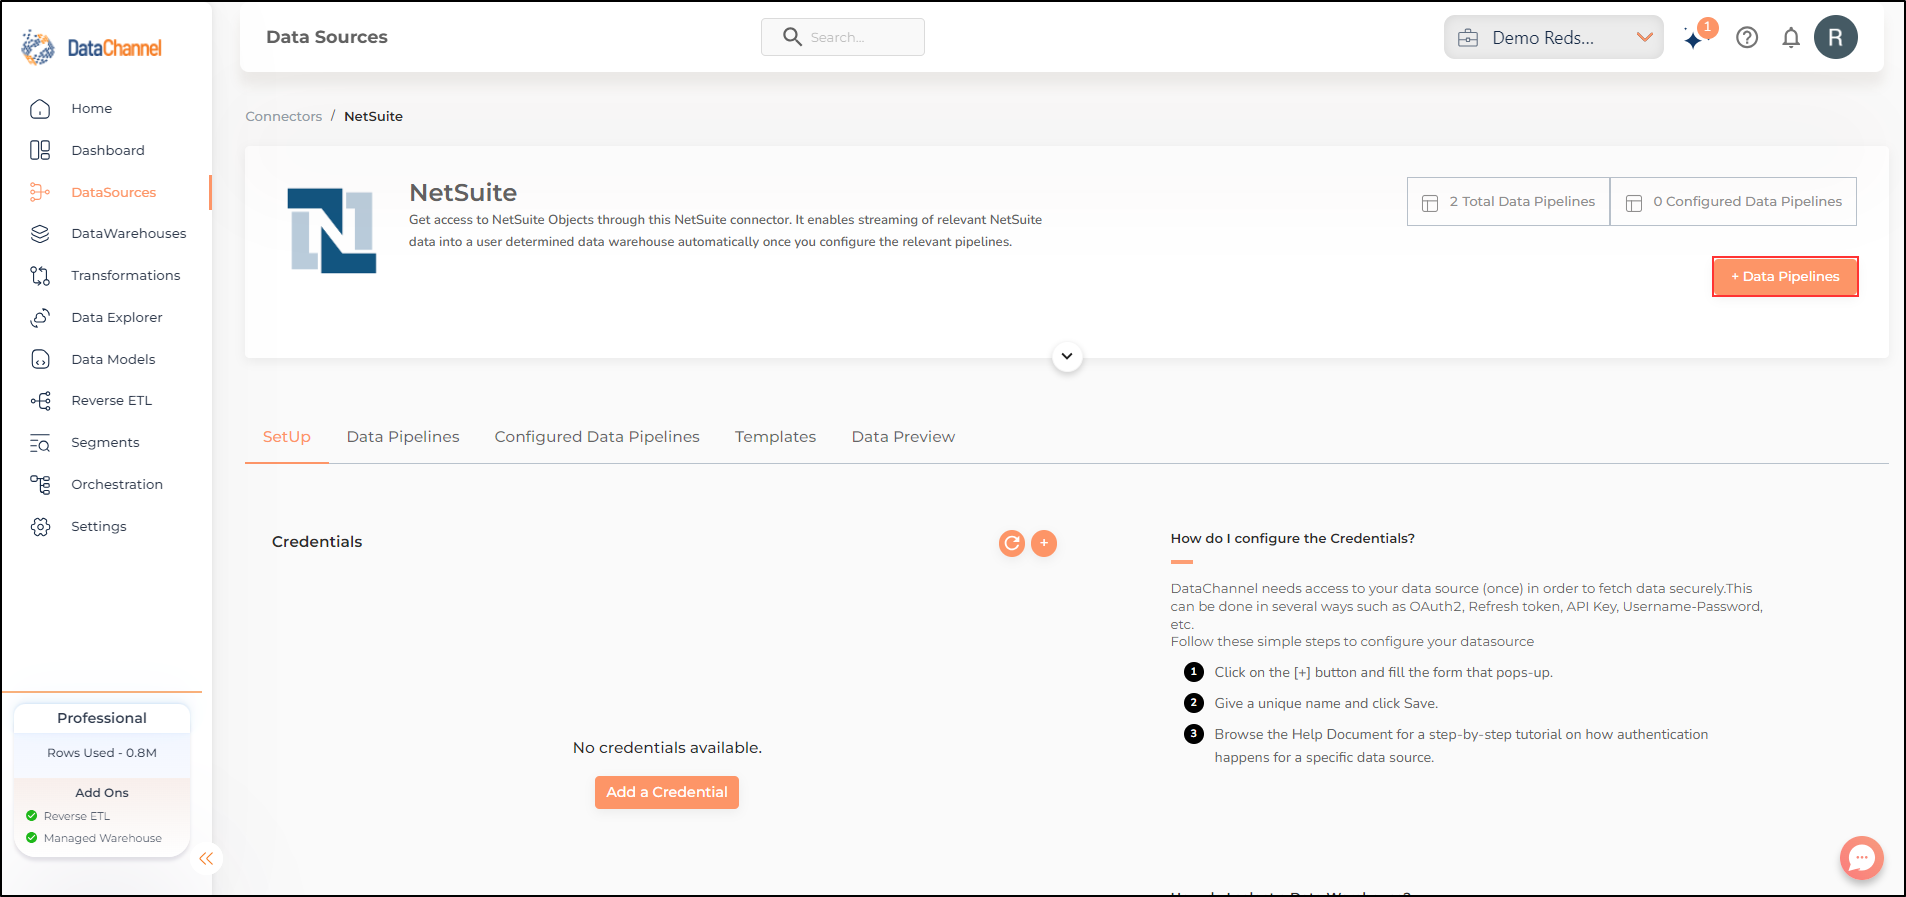
Task: Click the NetSuite breadcrumb
Action: coord(373,116)
